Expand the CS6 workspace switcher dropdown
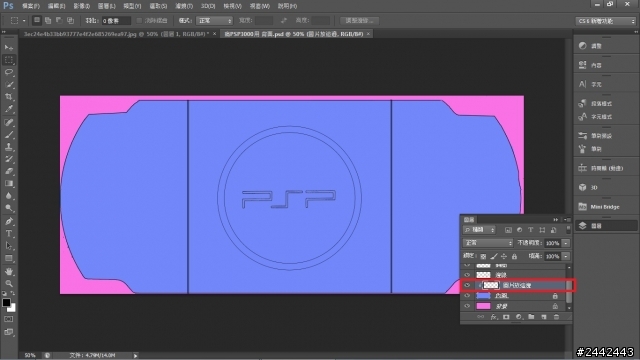The image size is (640, 360). pos(606,21)
